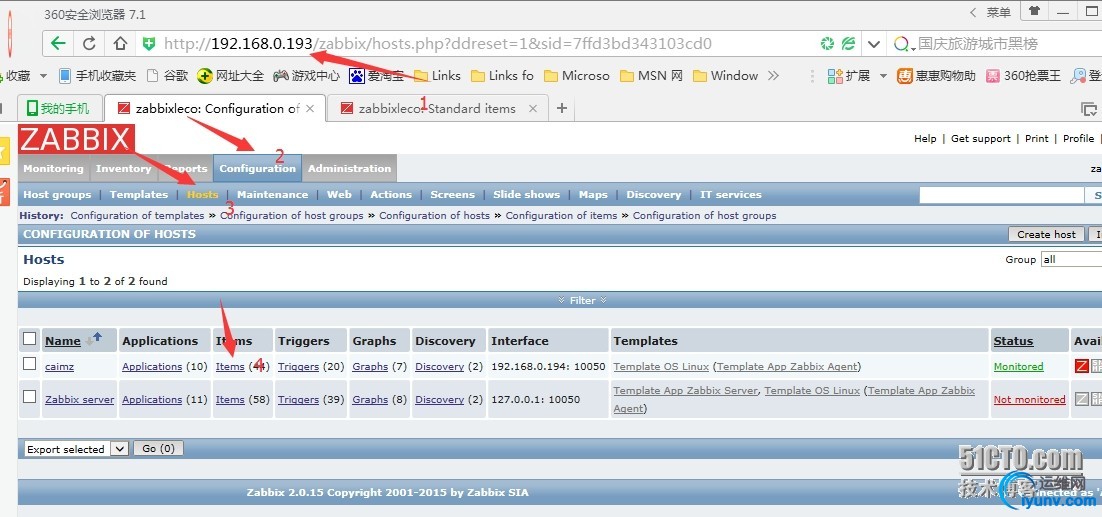Image resolution: width=1102 pixels, height=517 pixels.
Task: Click the browser back arrow button
Action: click(58, 44)
